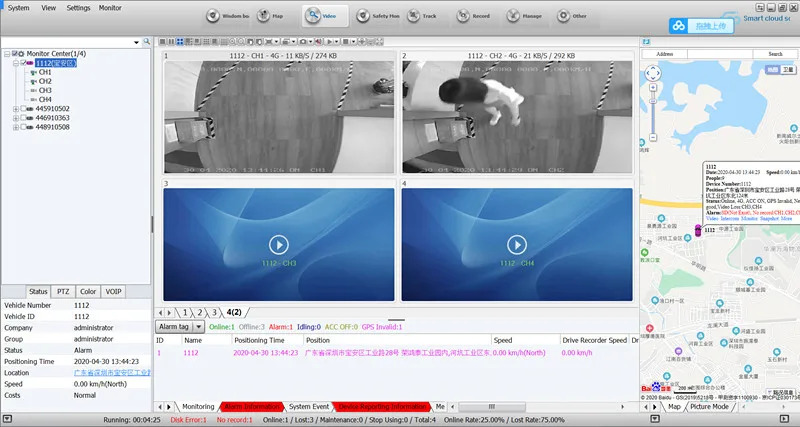This screenshot has width=800, height=427.
Task: Expand the 448910508 vehicle node
Action: pyautogui.click(x=16, y=127)
